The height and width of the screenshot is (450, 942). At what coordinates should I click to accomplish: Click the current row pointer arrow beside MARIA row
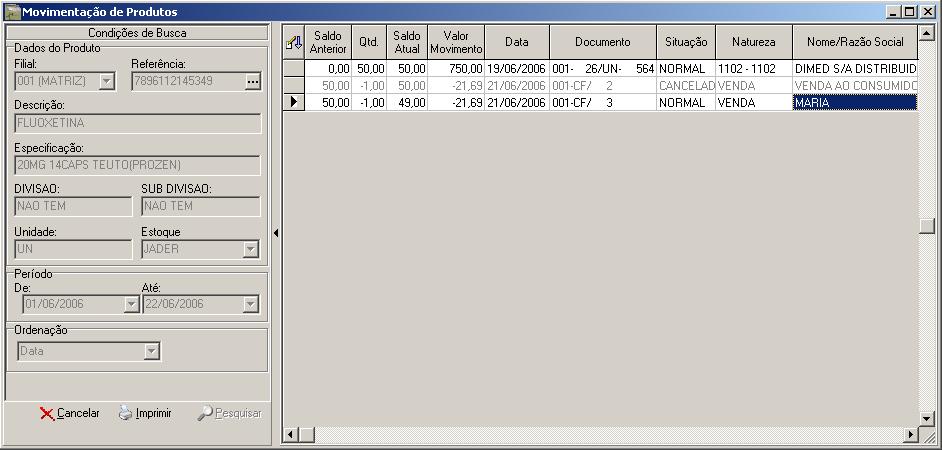pyautogui.click(x=294, y=102)
